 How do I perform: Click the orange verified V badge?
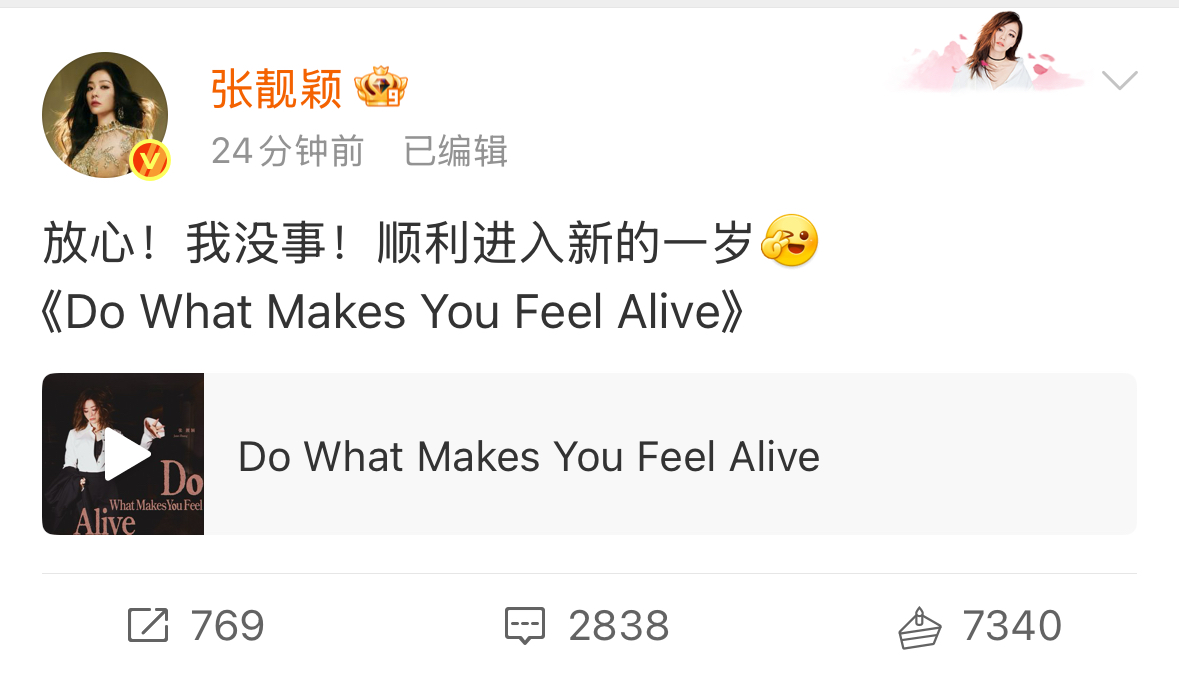tap(150, 160)
